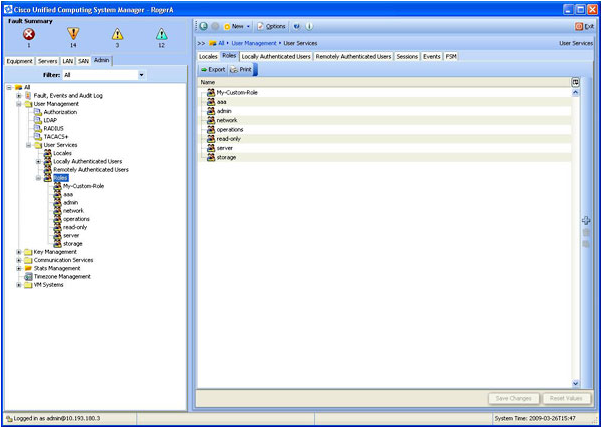Click the Name column header
601x427 pixels.
click(x=384, y=82)
